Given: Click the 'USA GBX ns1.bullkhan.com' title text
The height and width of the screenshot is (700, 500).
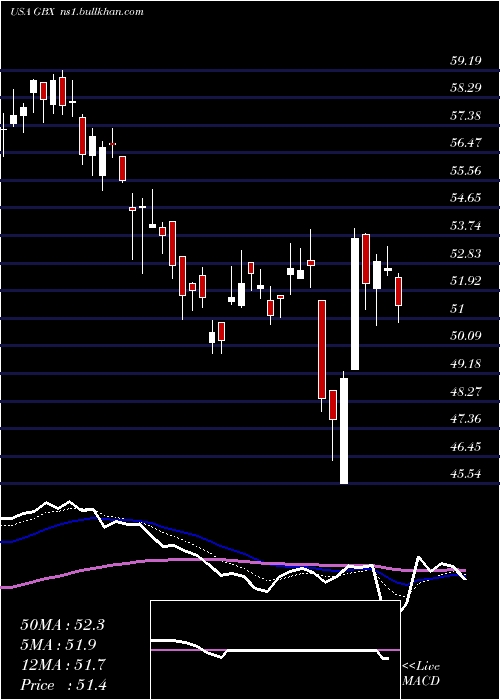Looking at the screenshot, I should [x=77, y=12].
